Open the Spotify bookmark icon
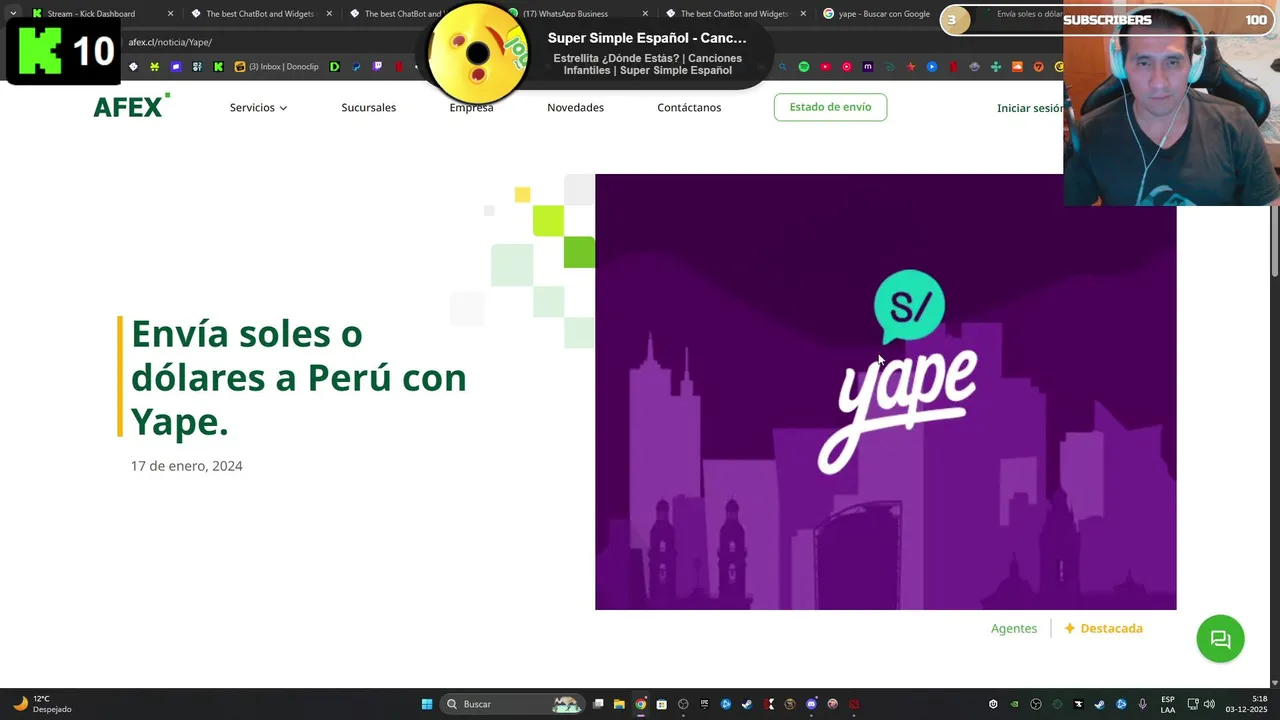Image resolution: width=1280 pixels, height=720 pixels. (804, 67)
